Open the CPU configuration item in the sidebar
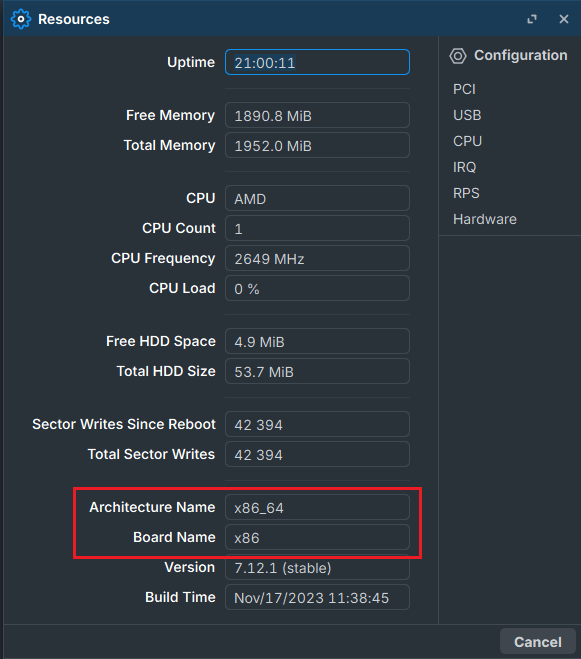This screenshot has width=581, height=659. [x=467, y=141]
